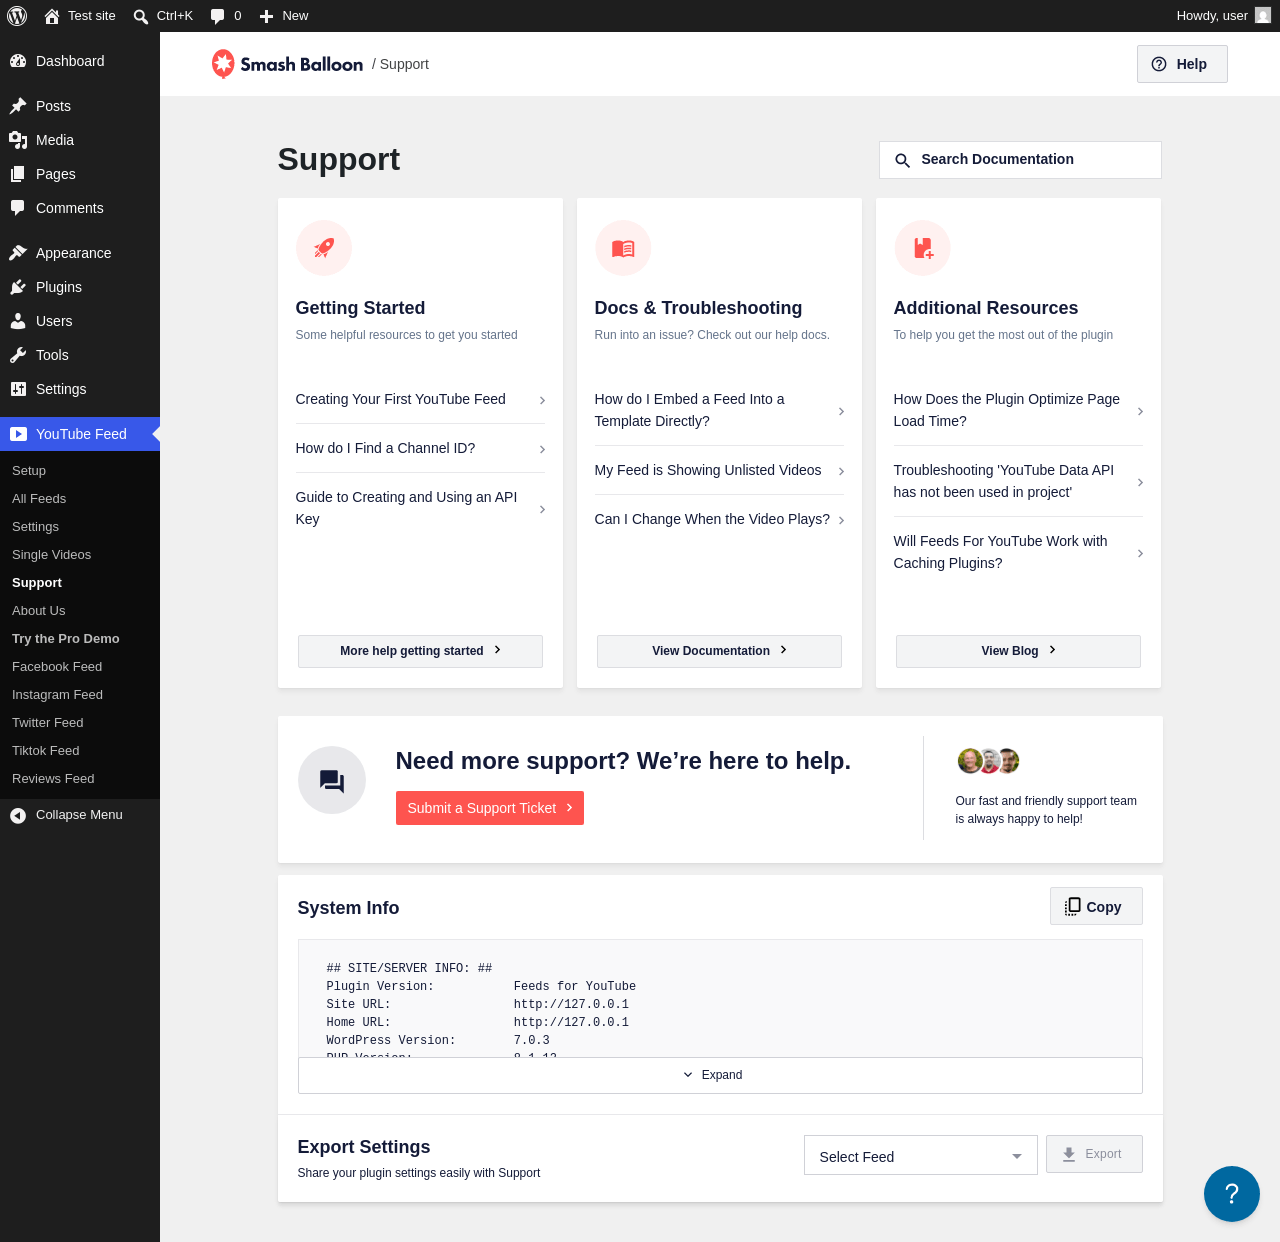Open the Select Feed dropdown
The height and width of the screenshot is (1242, 1280).
pyautogui.click(x=921, y=1156)
